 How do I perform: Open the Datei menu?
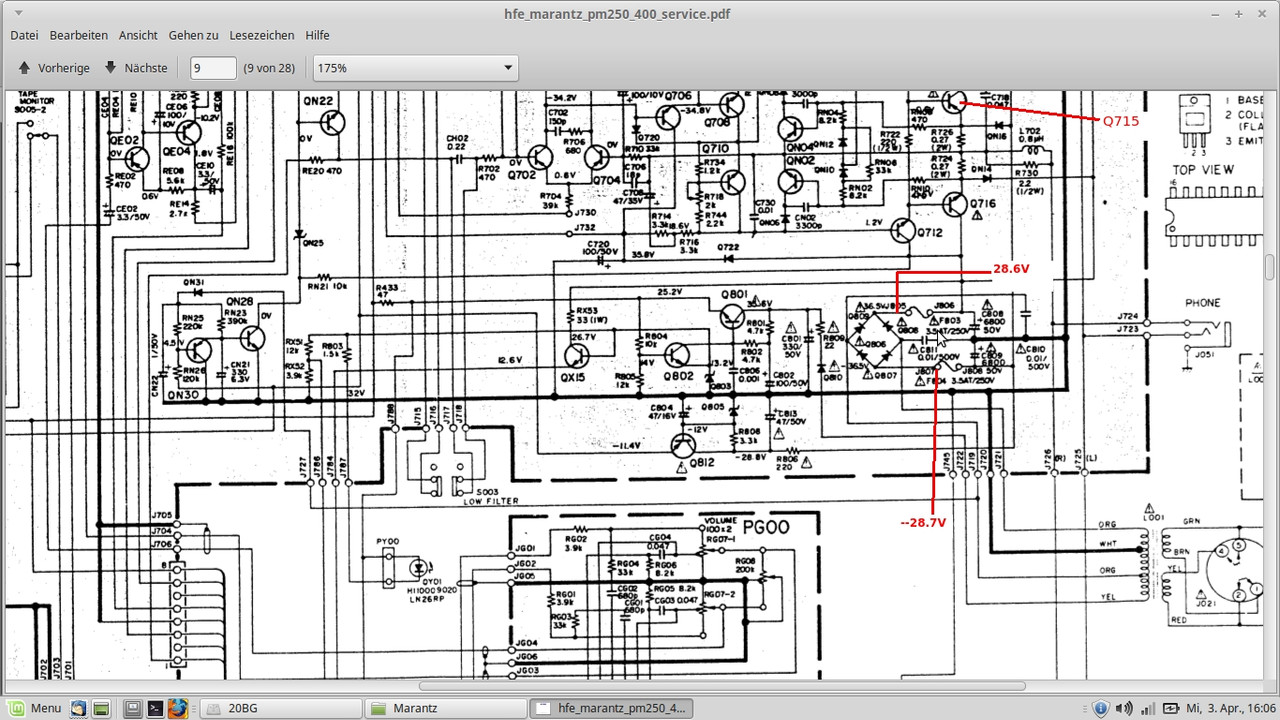[24, 35]
